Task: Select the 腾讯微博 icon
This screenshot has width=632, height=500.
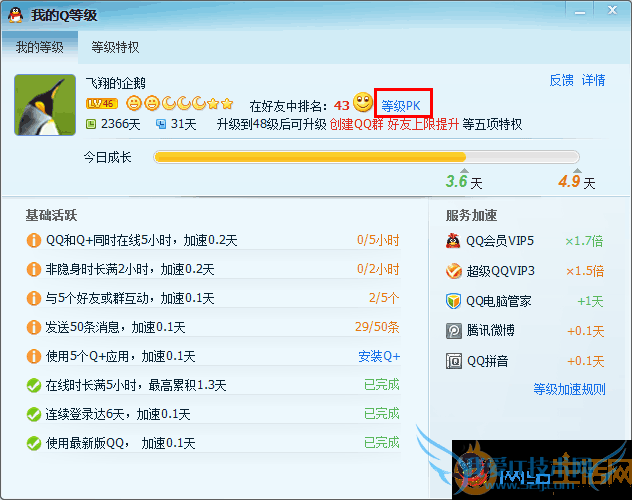Action: click(x=453, y=331)
